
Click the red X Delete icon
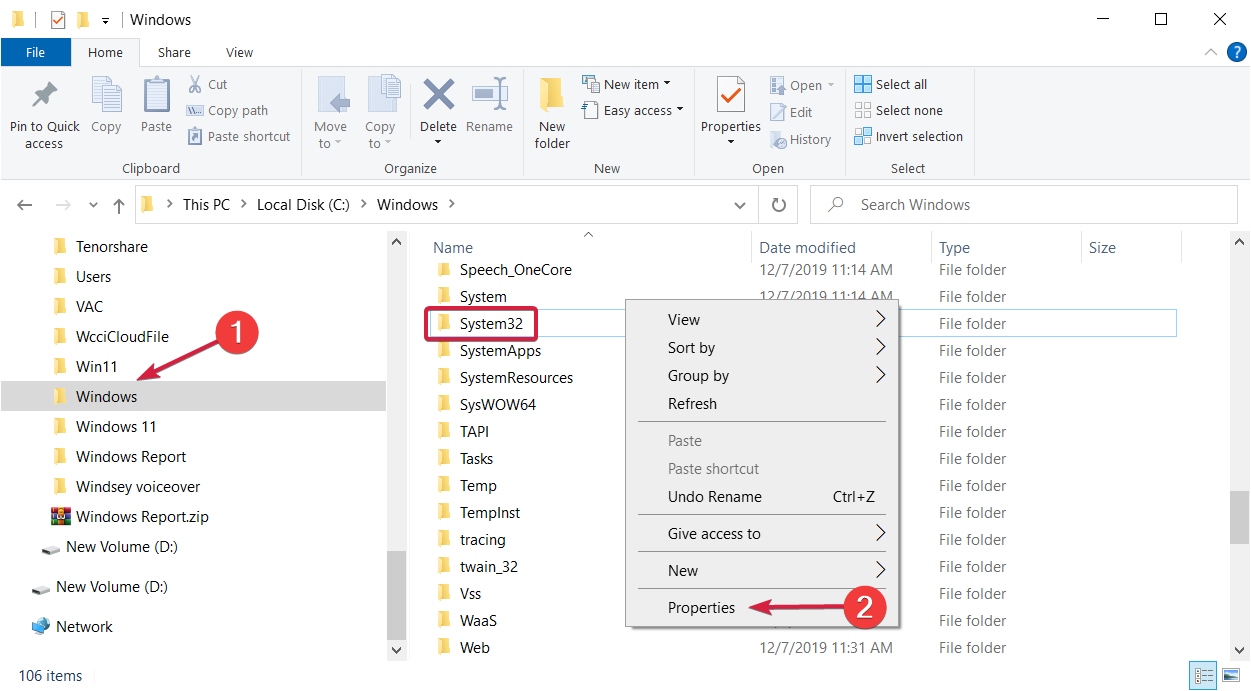point(438,95)
